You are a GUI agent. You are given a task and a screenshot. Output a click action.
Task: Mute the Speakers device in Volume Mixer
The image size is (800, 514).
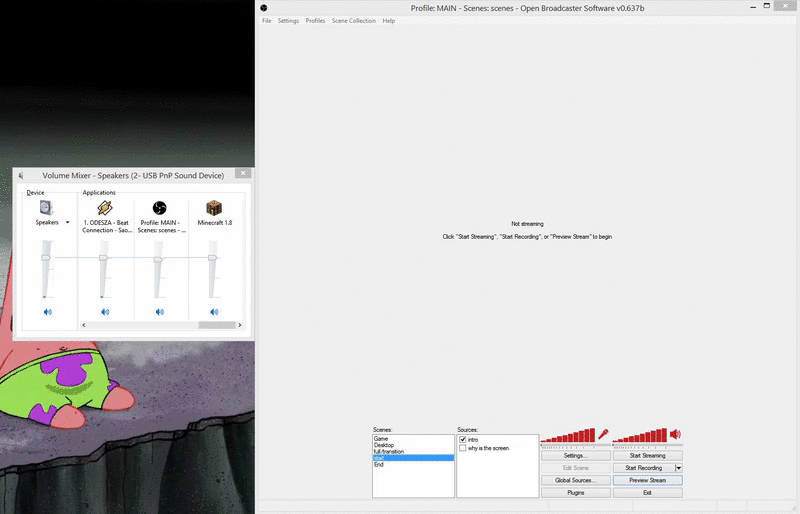(x=47, y=311)
